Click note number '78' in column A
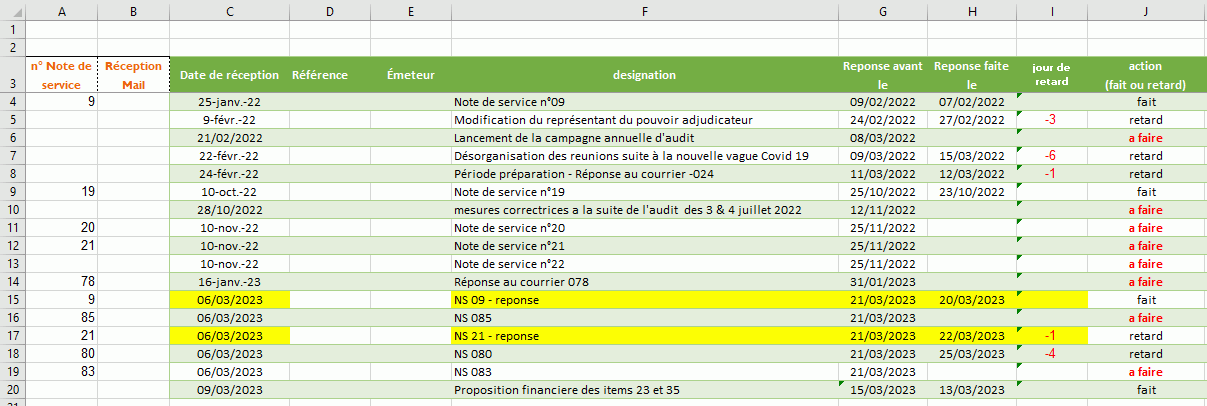1207x406 pixels. pyautogui.click(x=61, y=281)
